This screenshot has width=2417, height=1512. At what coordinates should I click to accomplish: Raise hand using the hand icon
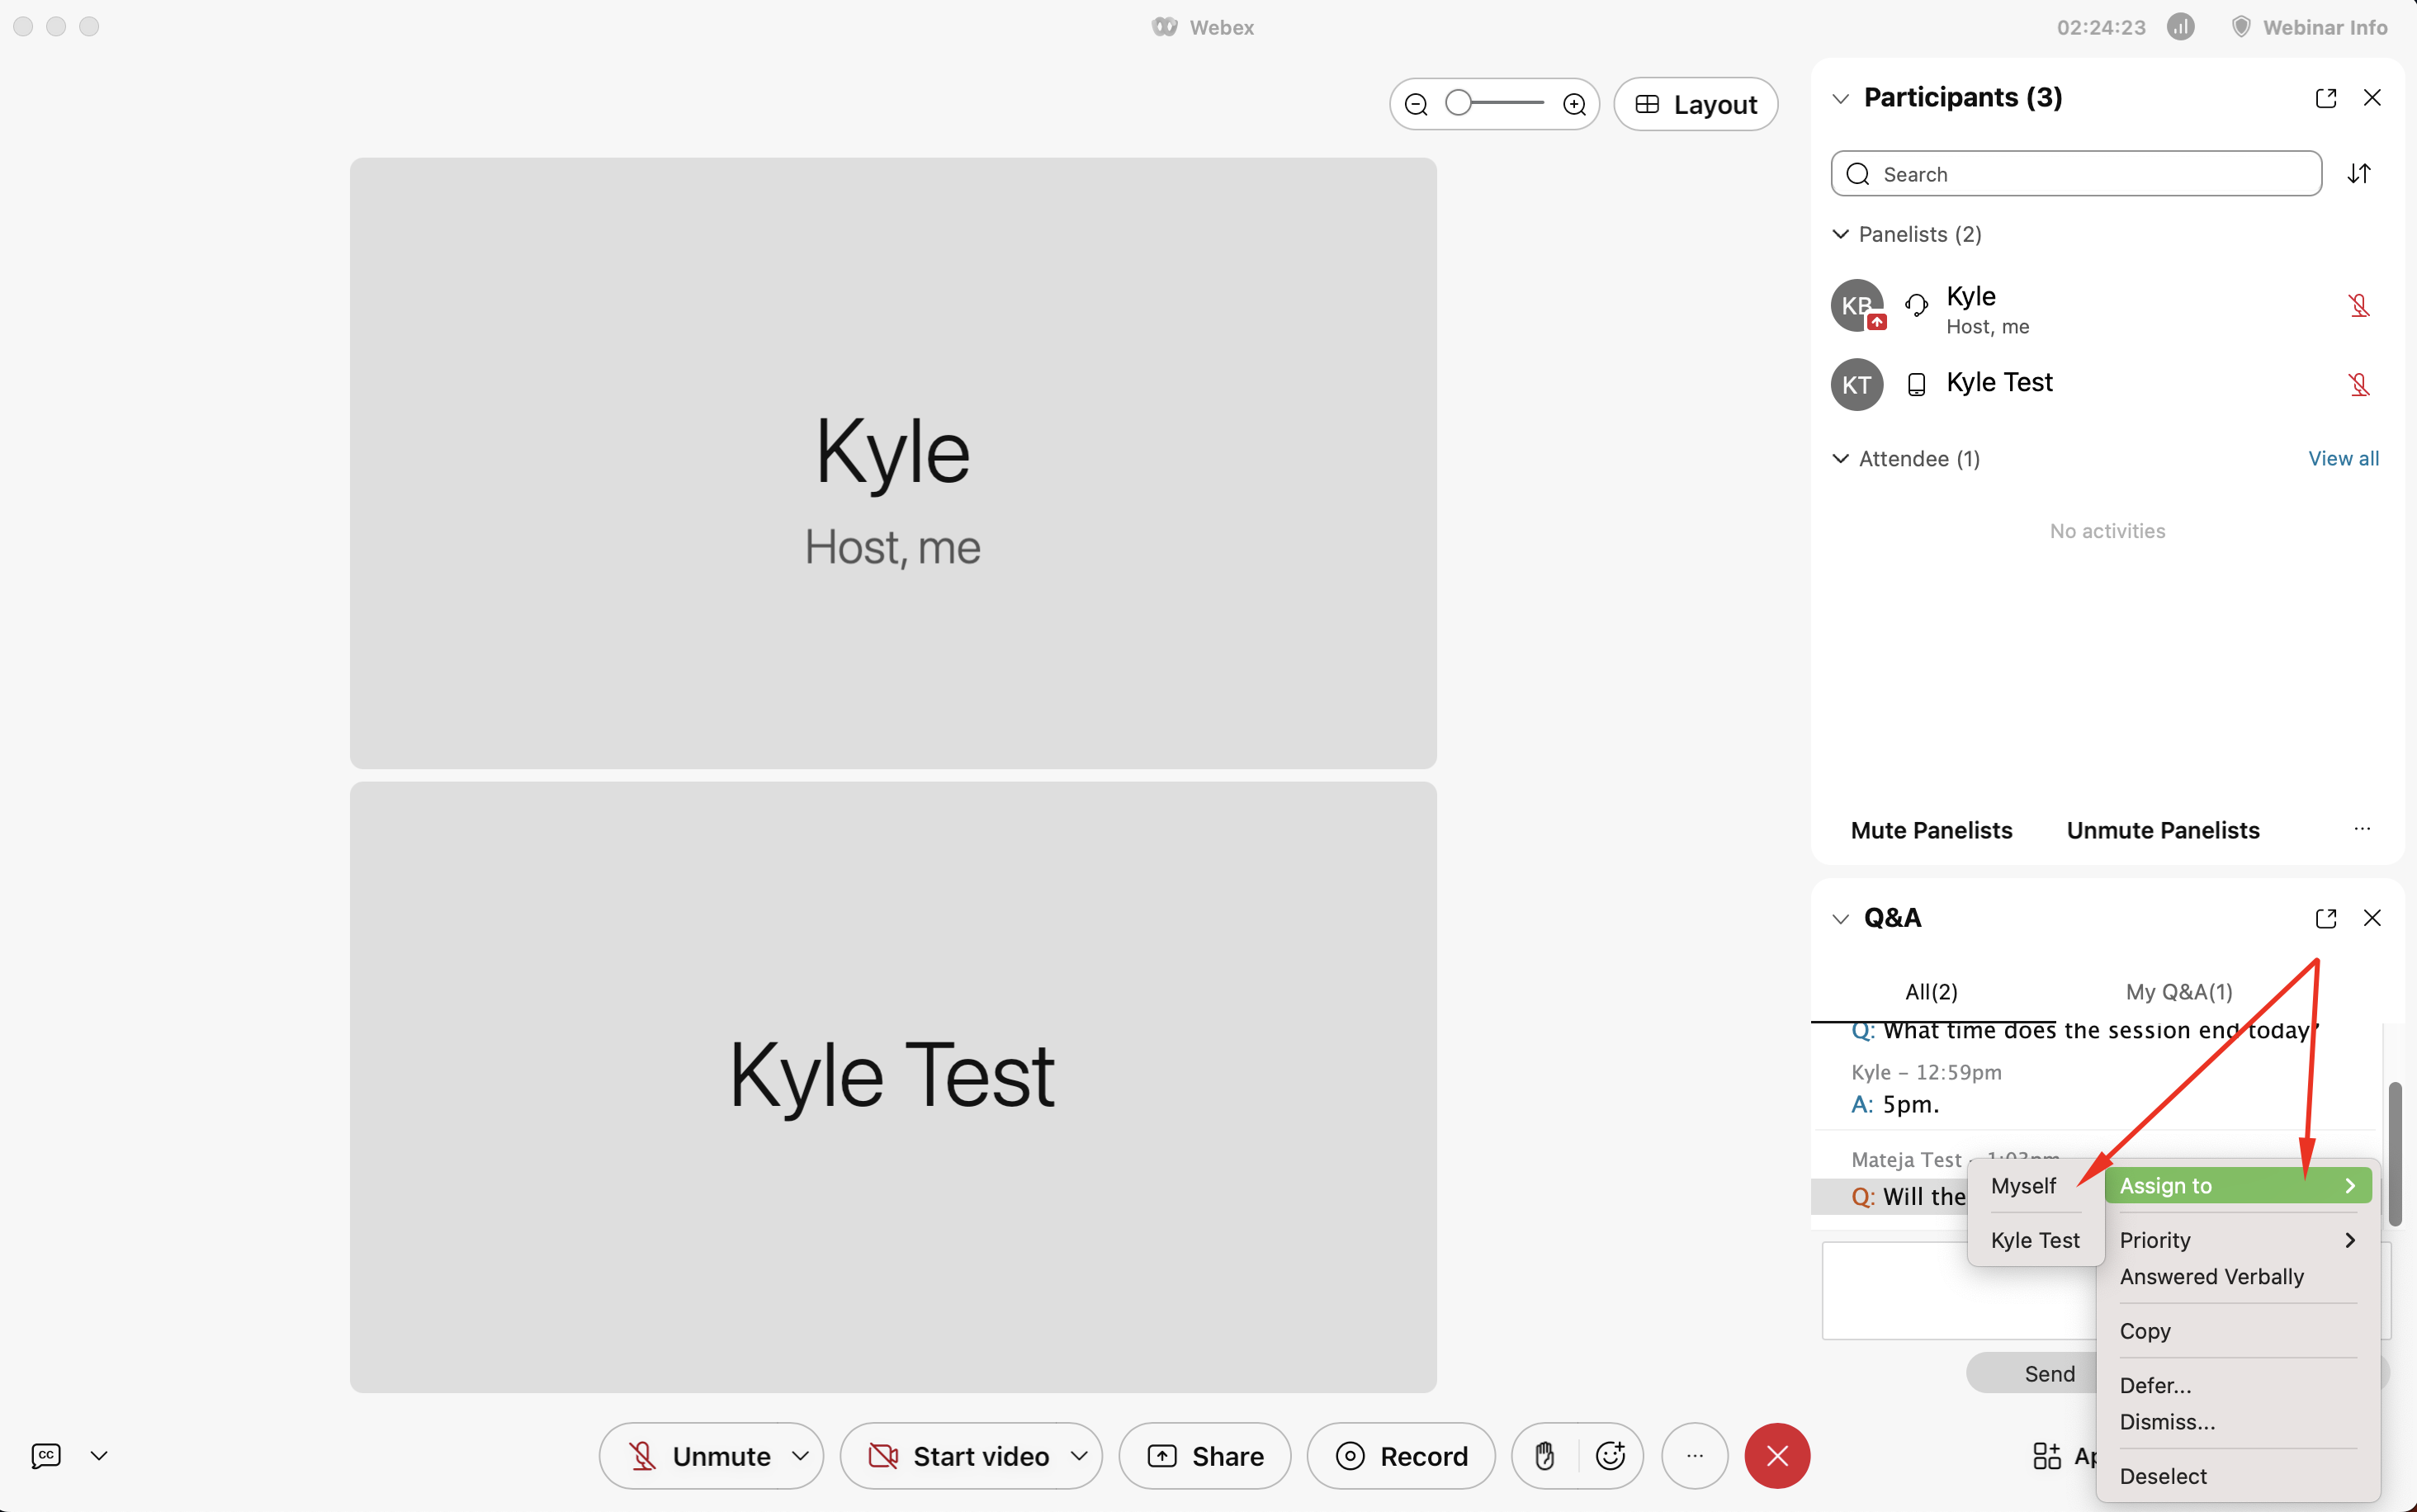pyautogui.click(x=1545, y=1456)
